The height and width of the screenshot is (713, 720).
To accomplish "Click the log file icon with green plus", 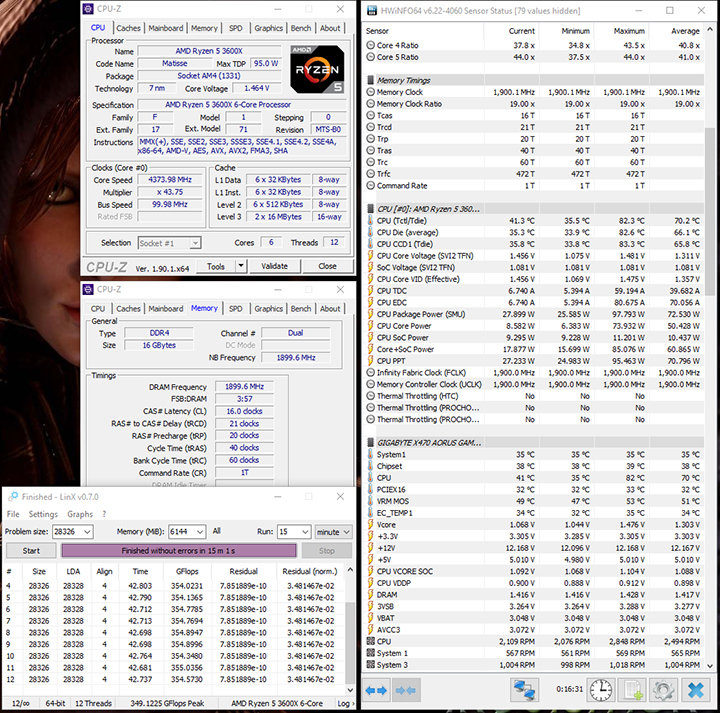I will [632, 691].
